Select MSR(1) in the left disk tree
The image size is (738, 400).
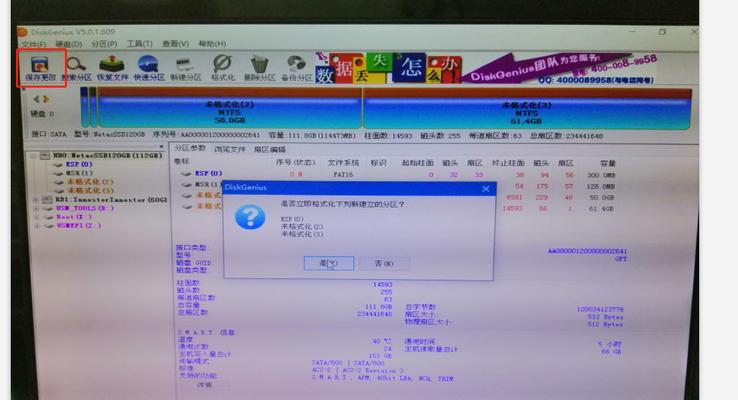click(79, 173)
